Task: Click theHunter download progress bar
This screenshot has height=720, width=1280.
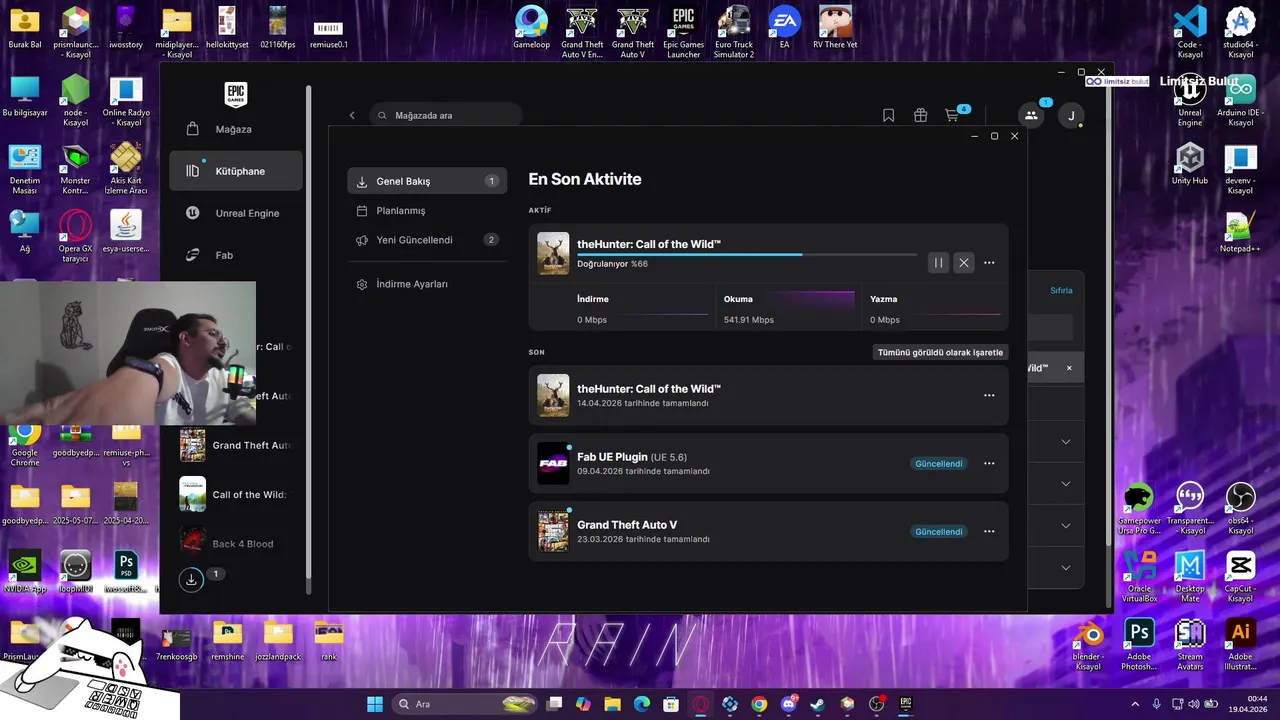Action: tap(746, 254)
